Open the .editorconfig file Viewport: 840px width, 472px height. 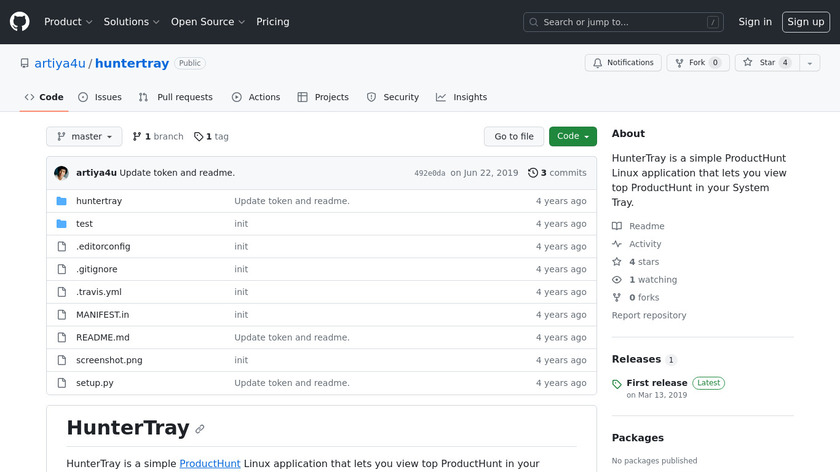click(x=103, y=246)
